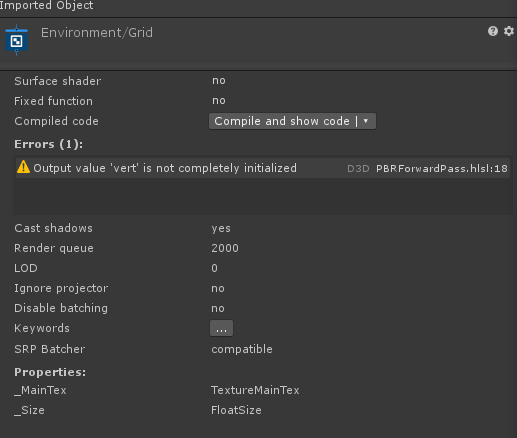Click the Disable batching value no
Screen dimensions: 517x438
[x=218, y=309]
